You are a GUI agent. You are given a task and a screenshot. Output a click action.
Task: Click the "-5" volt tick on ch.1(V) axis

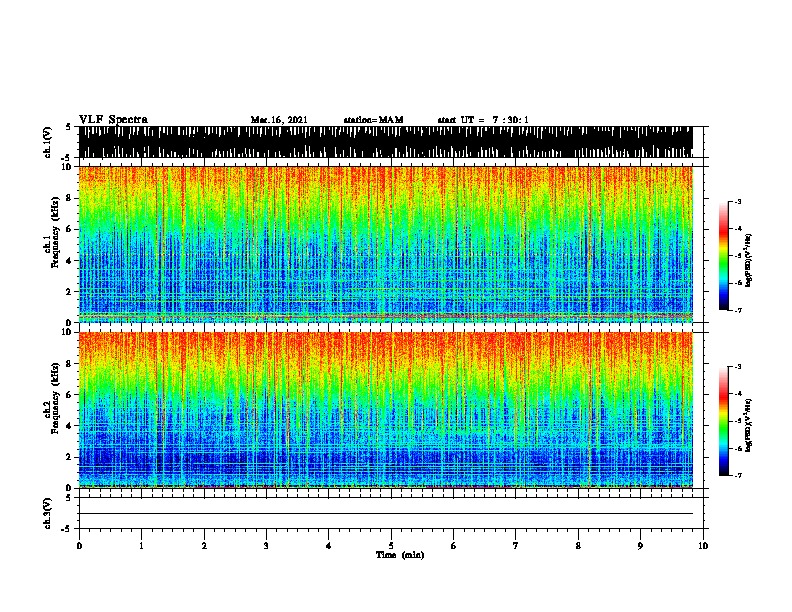[x=66, y=158]
